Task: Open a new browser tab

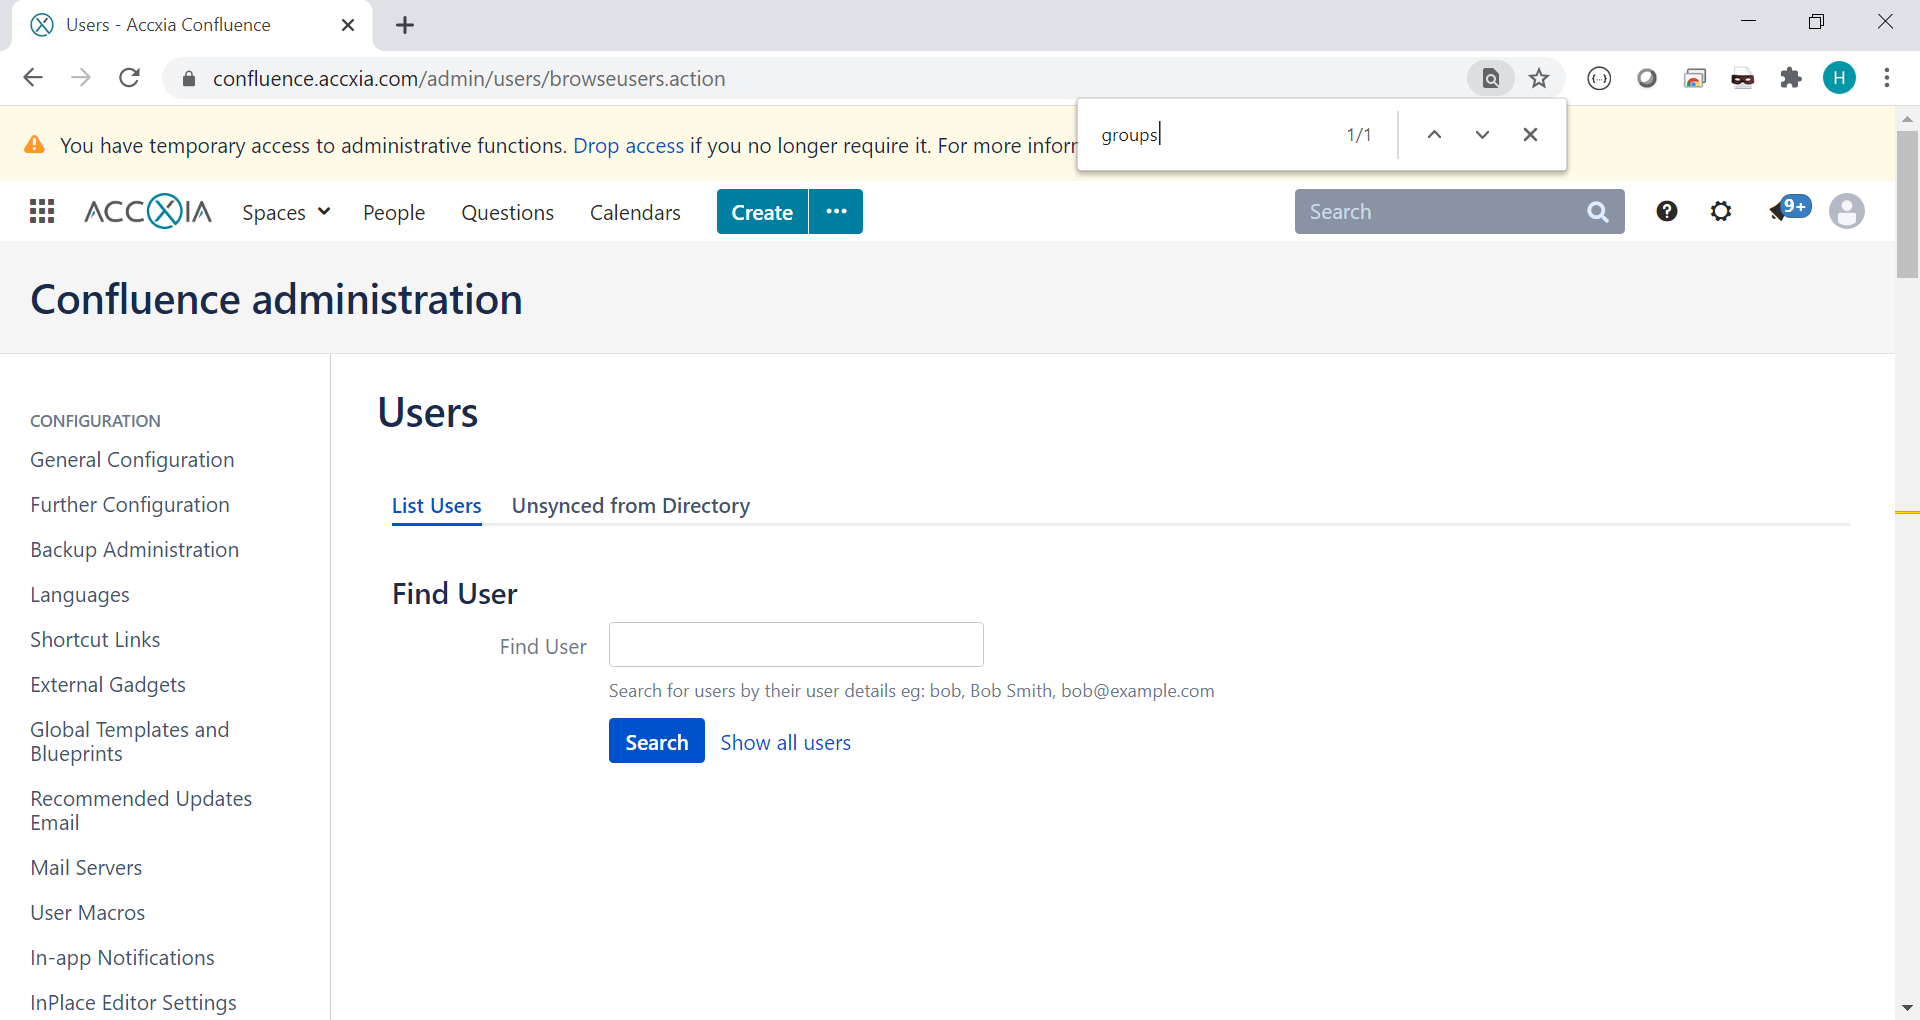Action: (405, 25)
